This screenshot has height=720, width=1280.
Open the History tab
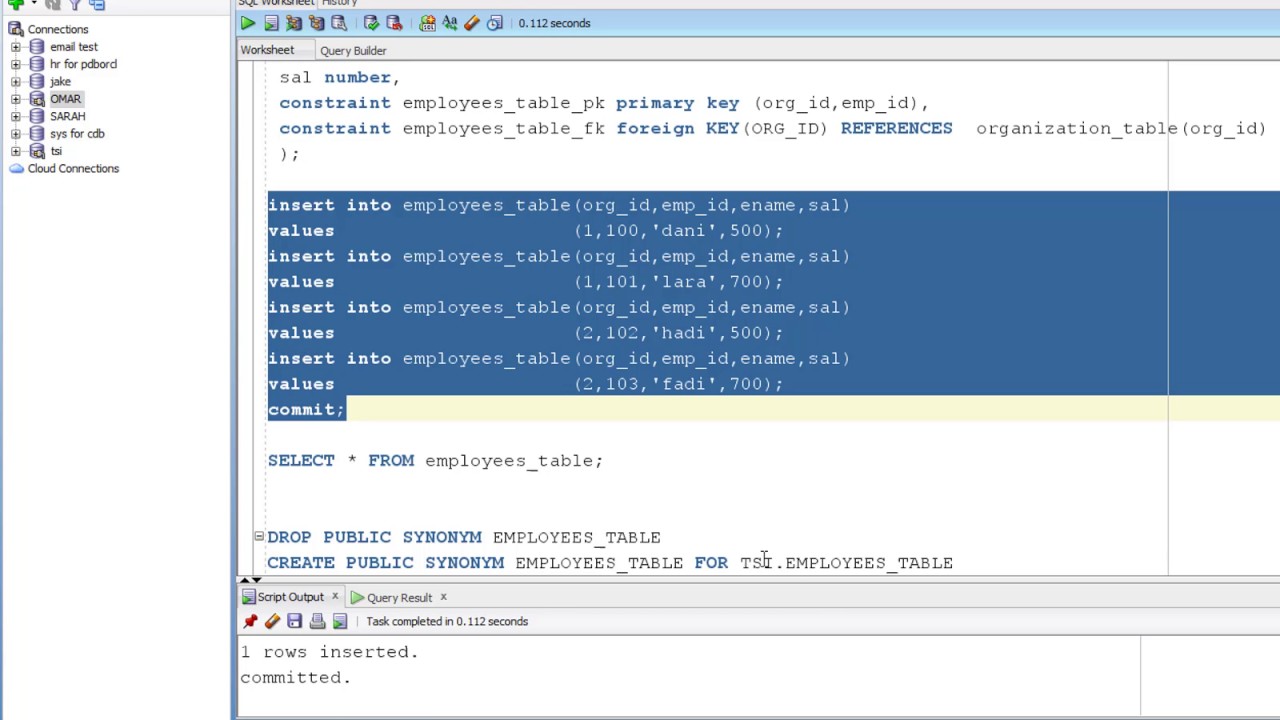(339, 3)
